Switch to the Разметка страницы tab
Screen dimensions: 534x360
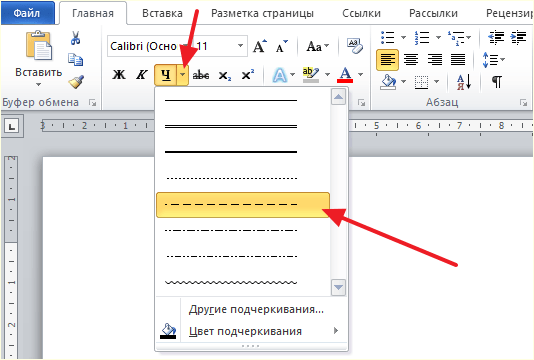[x=262, y=13]
